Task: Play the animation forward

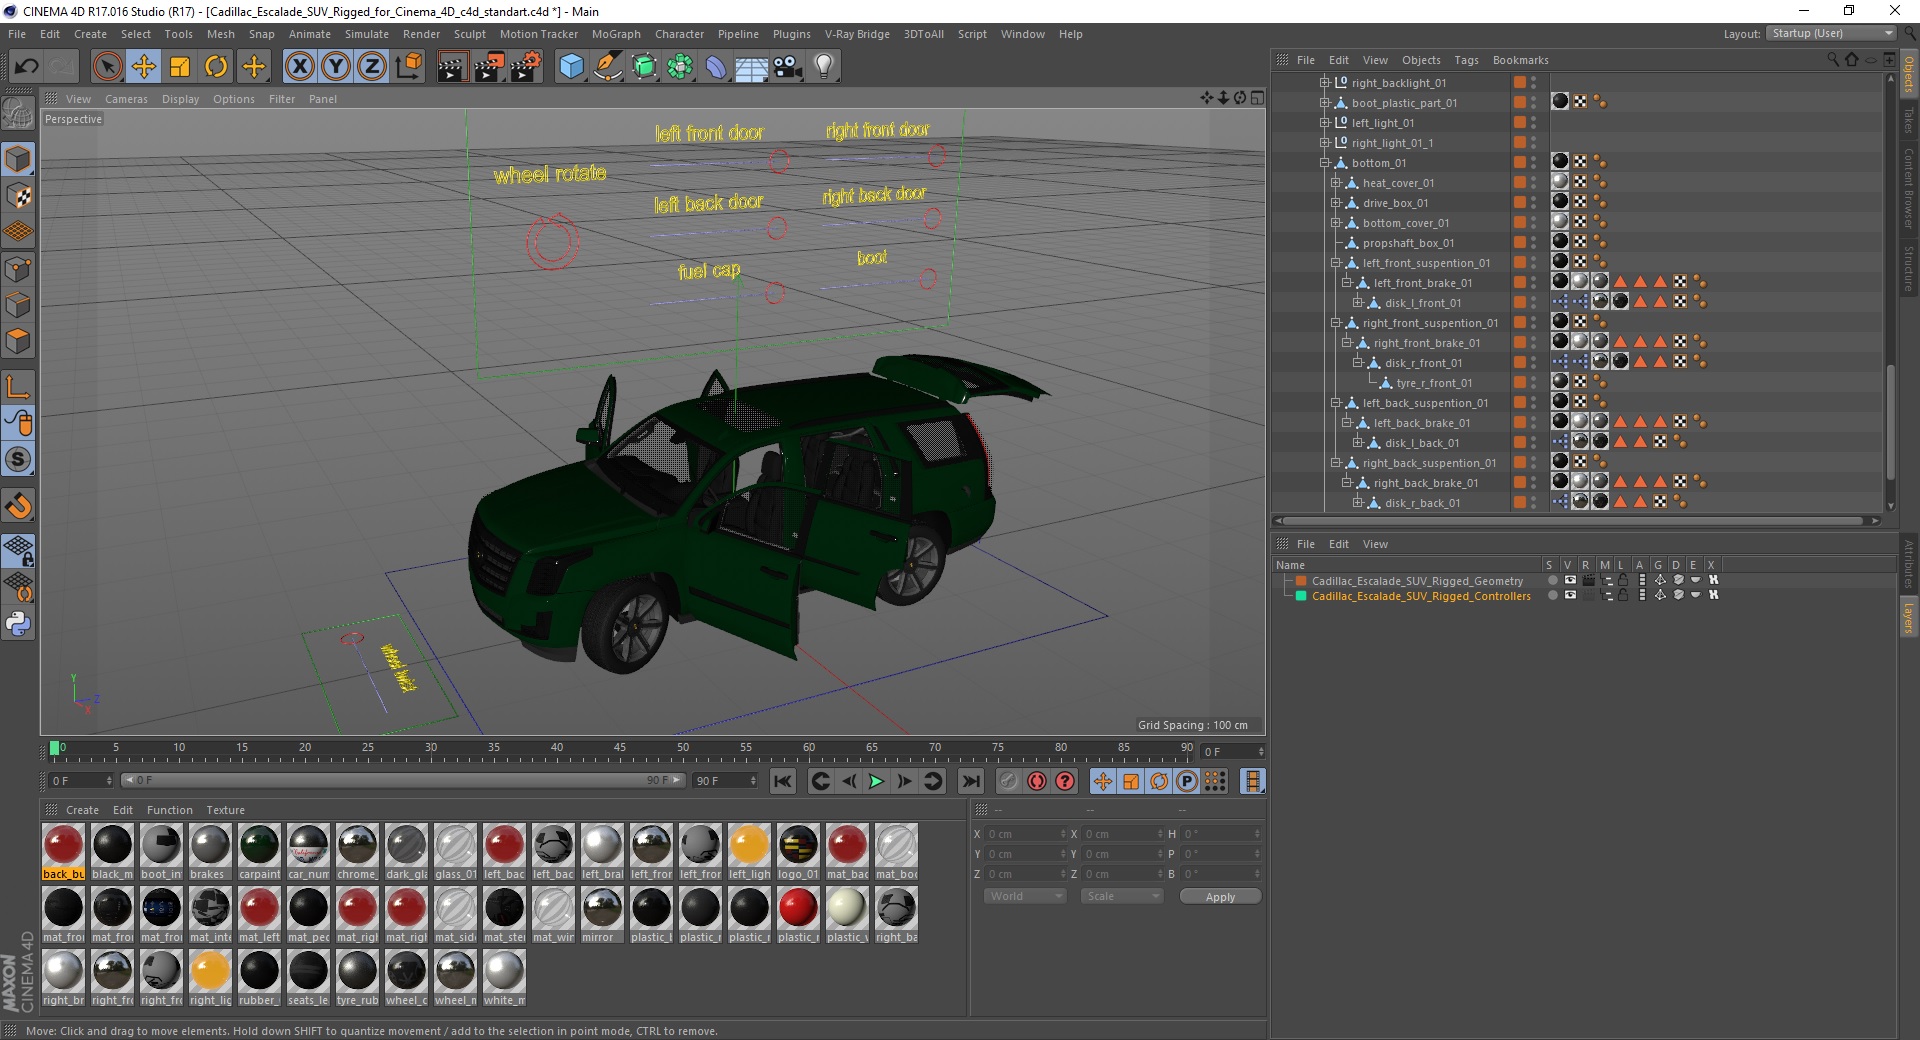Action: (876, 781)
